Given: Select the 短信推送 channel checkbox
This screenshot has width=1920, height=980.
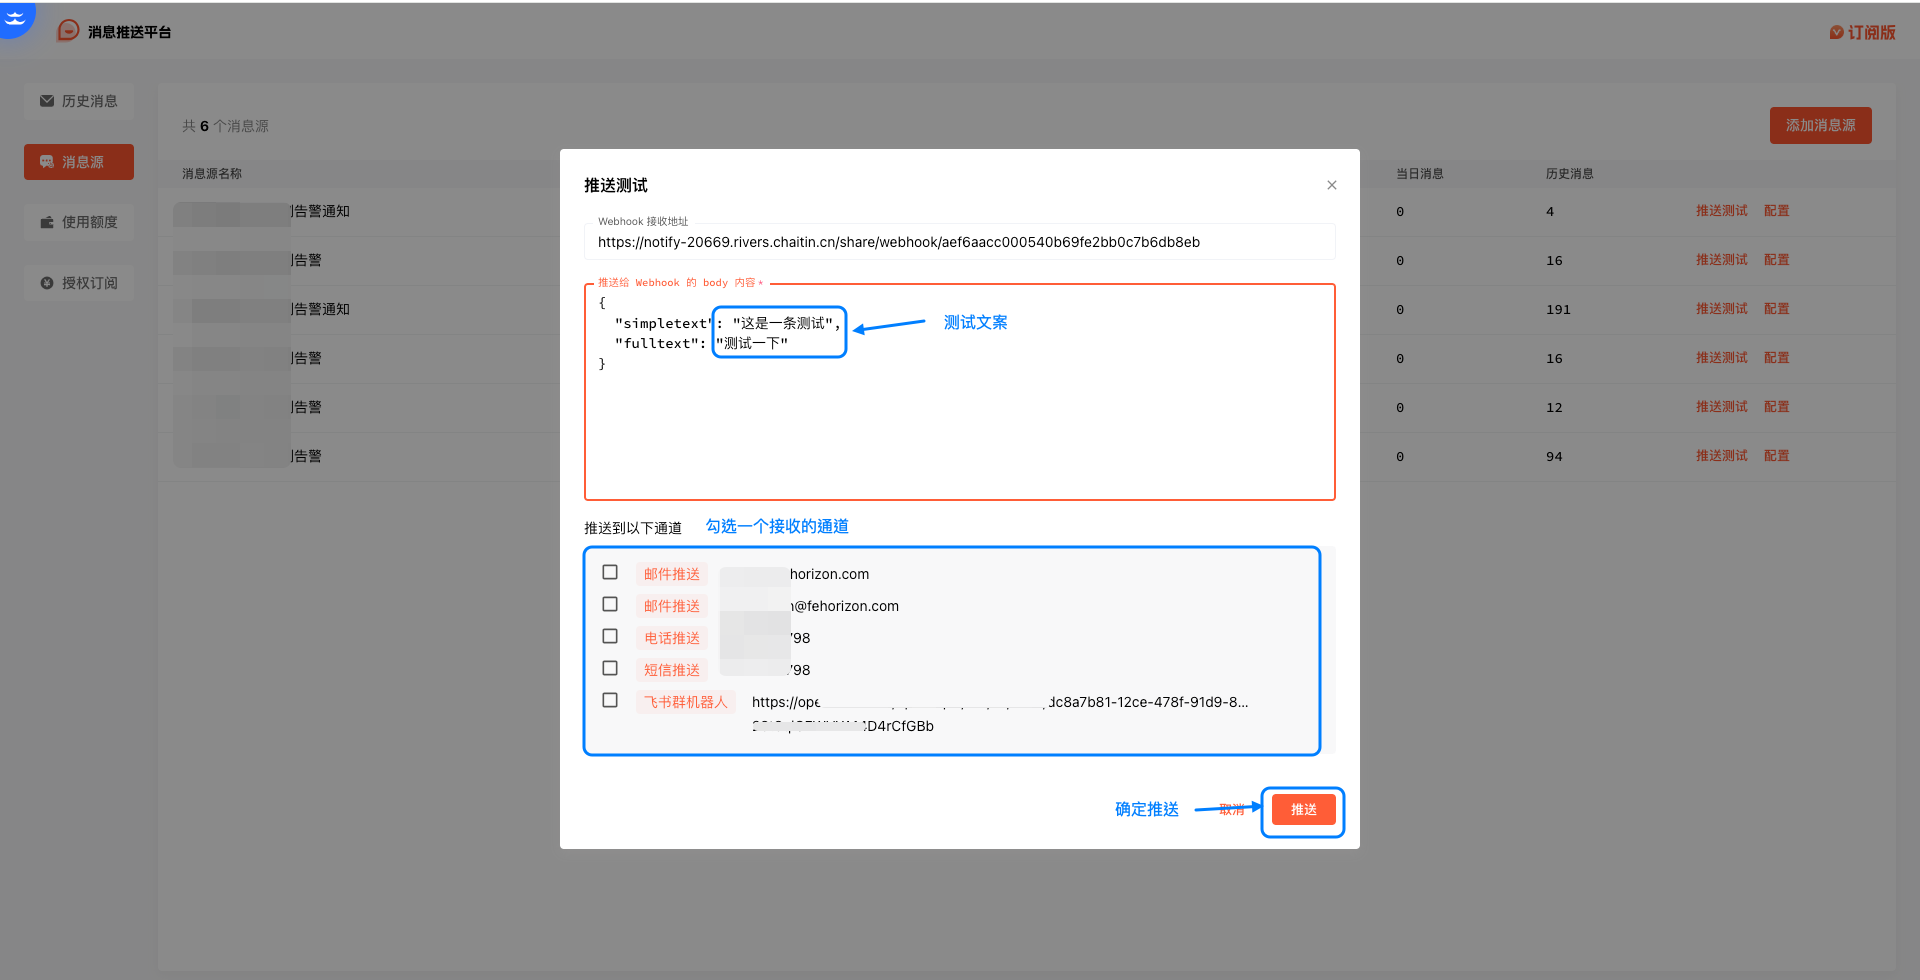Looking at the screenshot, I should point(610,669).
